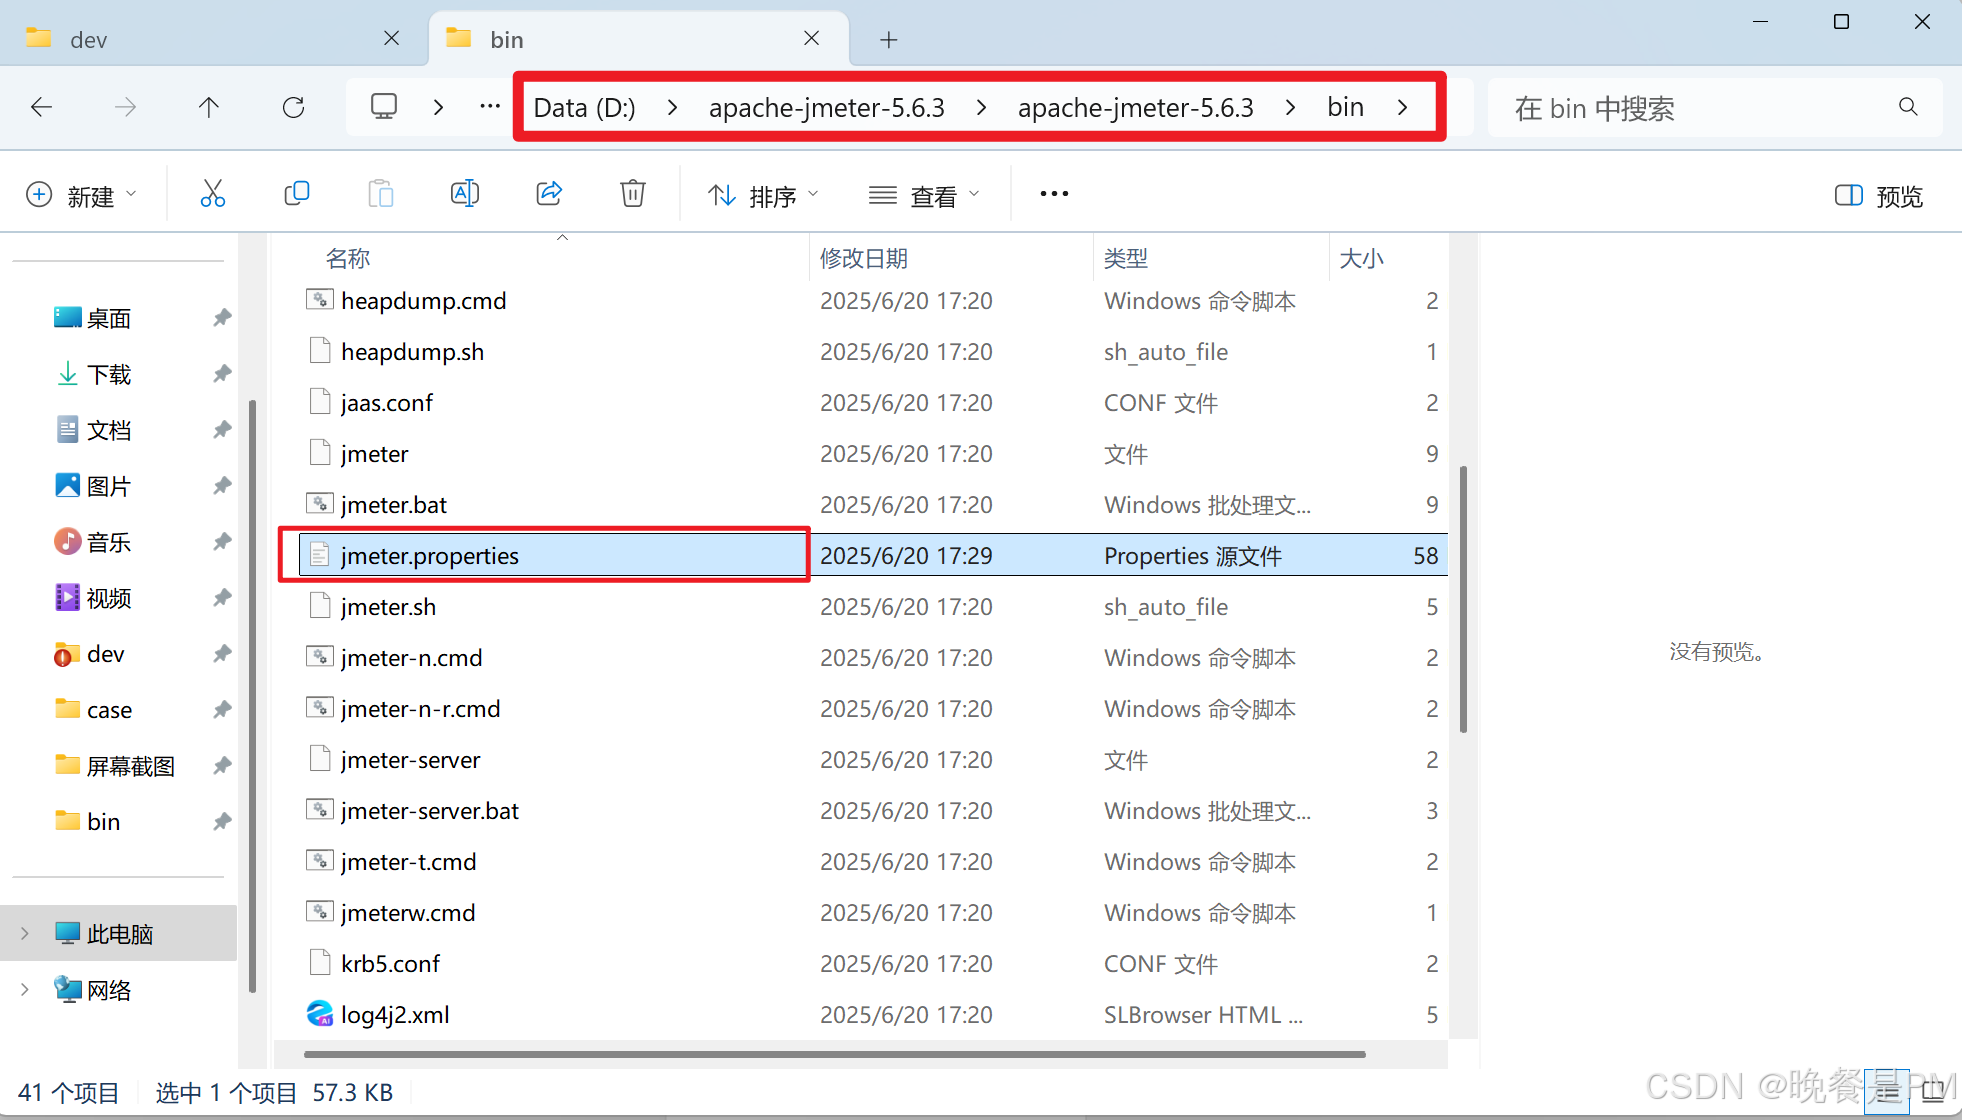Expand chevron after bin breadcrumb
Screen dimensions: 1962x1120
point(1403,107)
